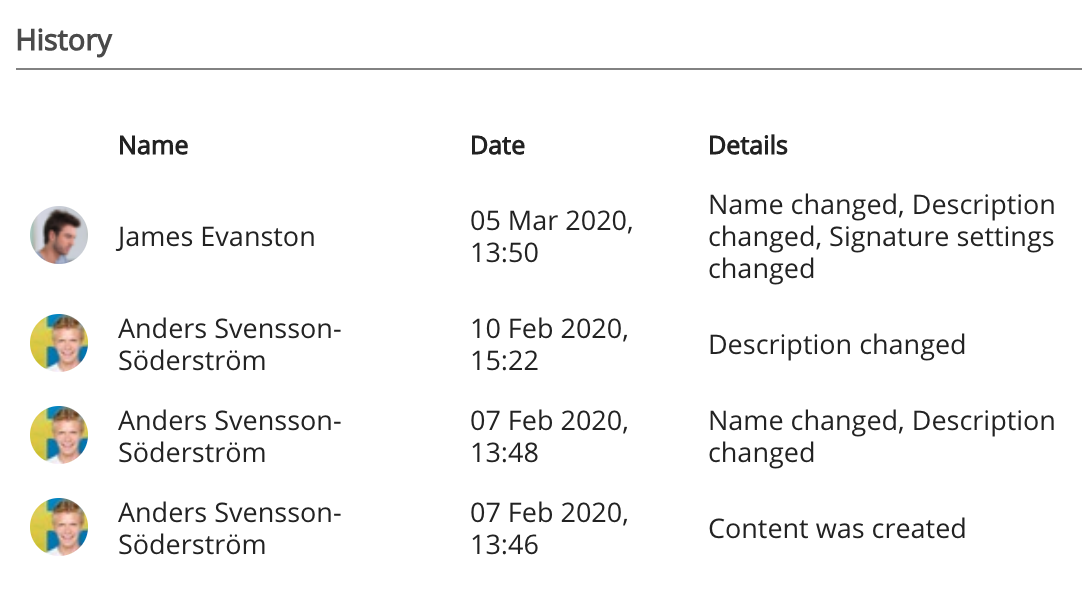Click Anders Svensson-Söderström name in 13:48 row
Screen dimensions: 1092x592
pyautogui.click(x=229, y=436)
